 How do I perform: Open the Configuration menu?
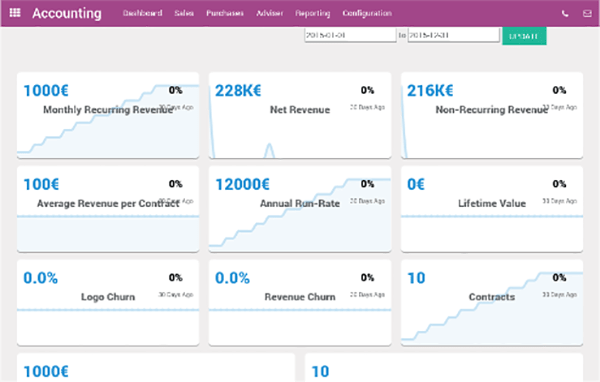tap(367, 13)
